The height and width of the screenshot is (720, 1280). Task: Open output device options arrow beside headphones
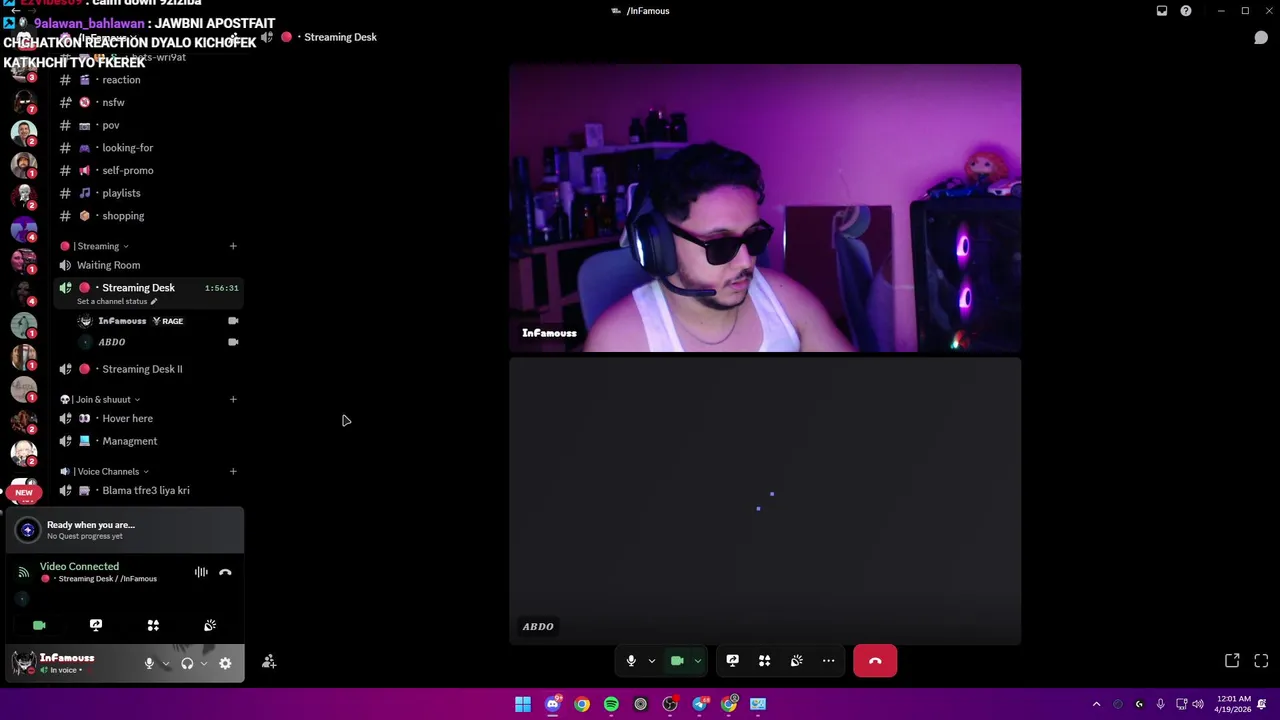pos(204,663)
